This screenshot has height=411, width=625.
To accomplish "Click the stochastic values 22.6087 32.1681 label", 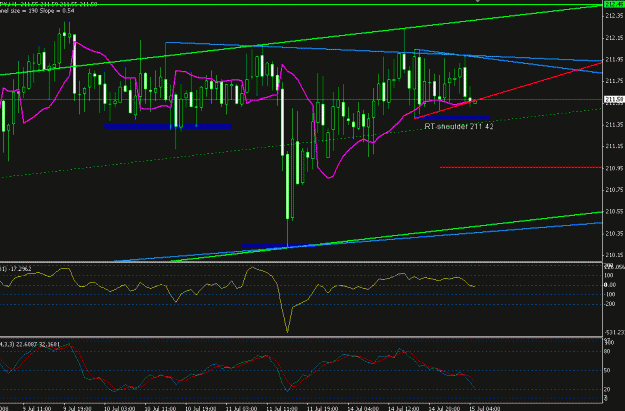I will click(39, 344).
